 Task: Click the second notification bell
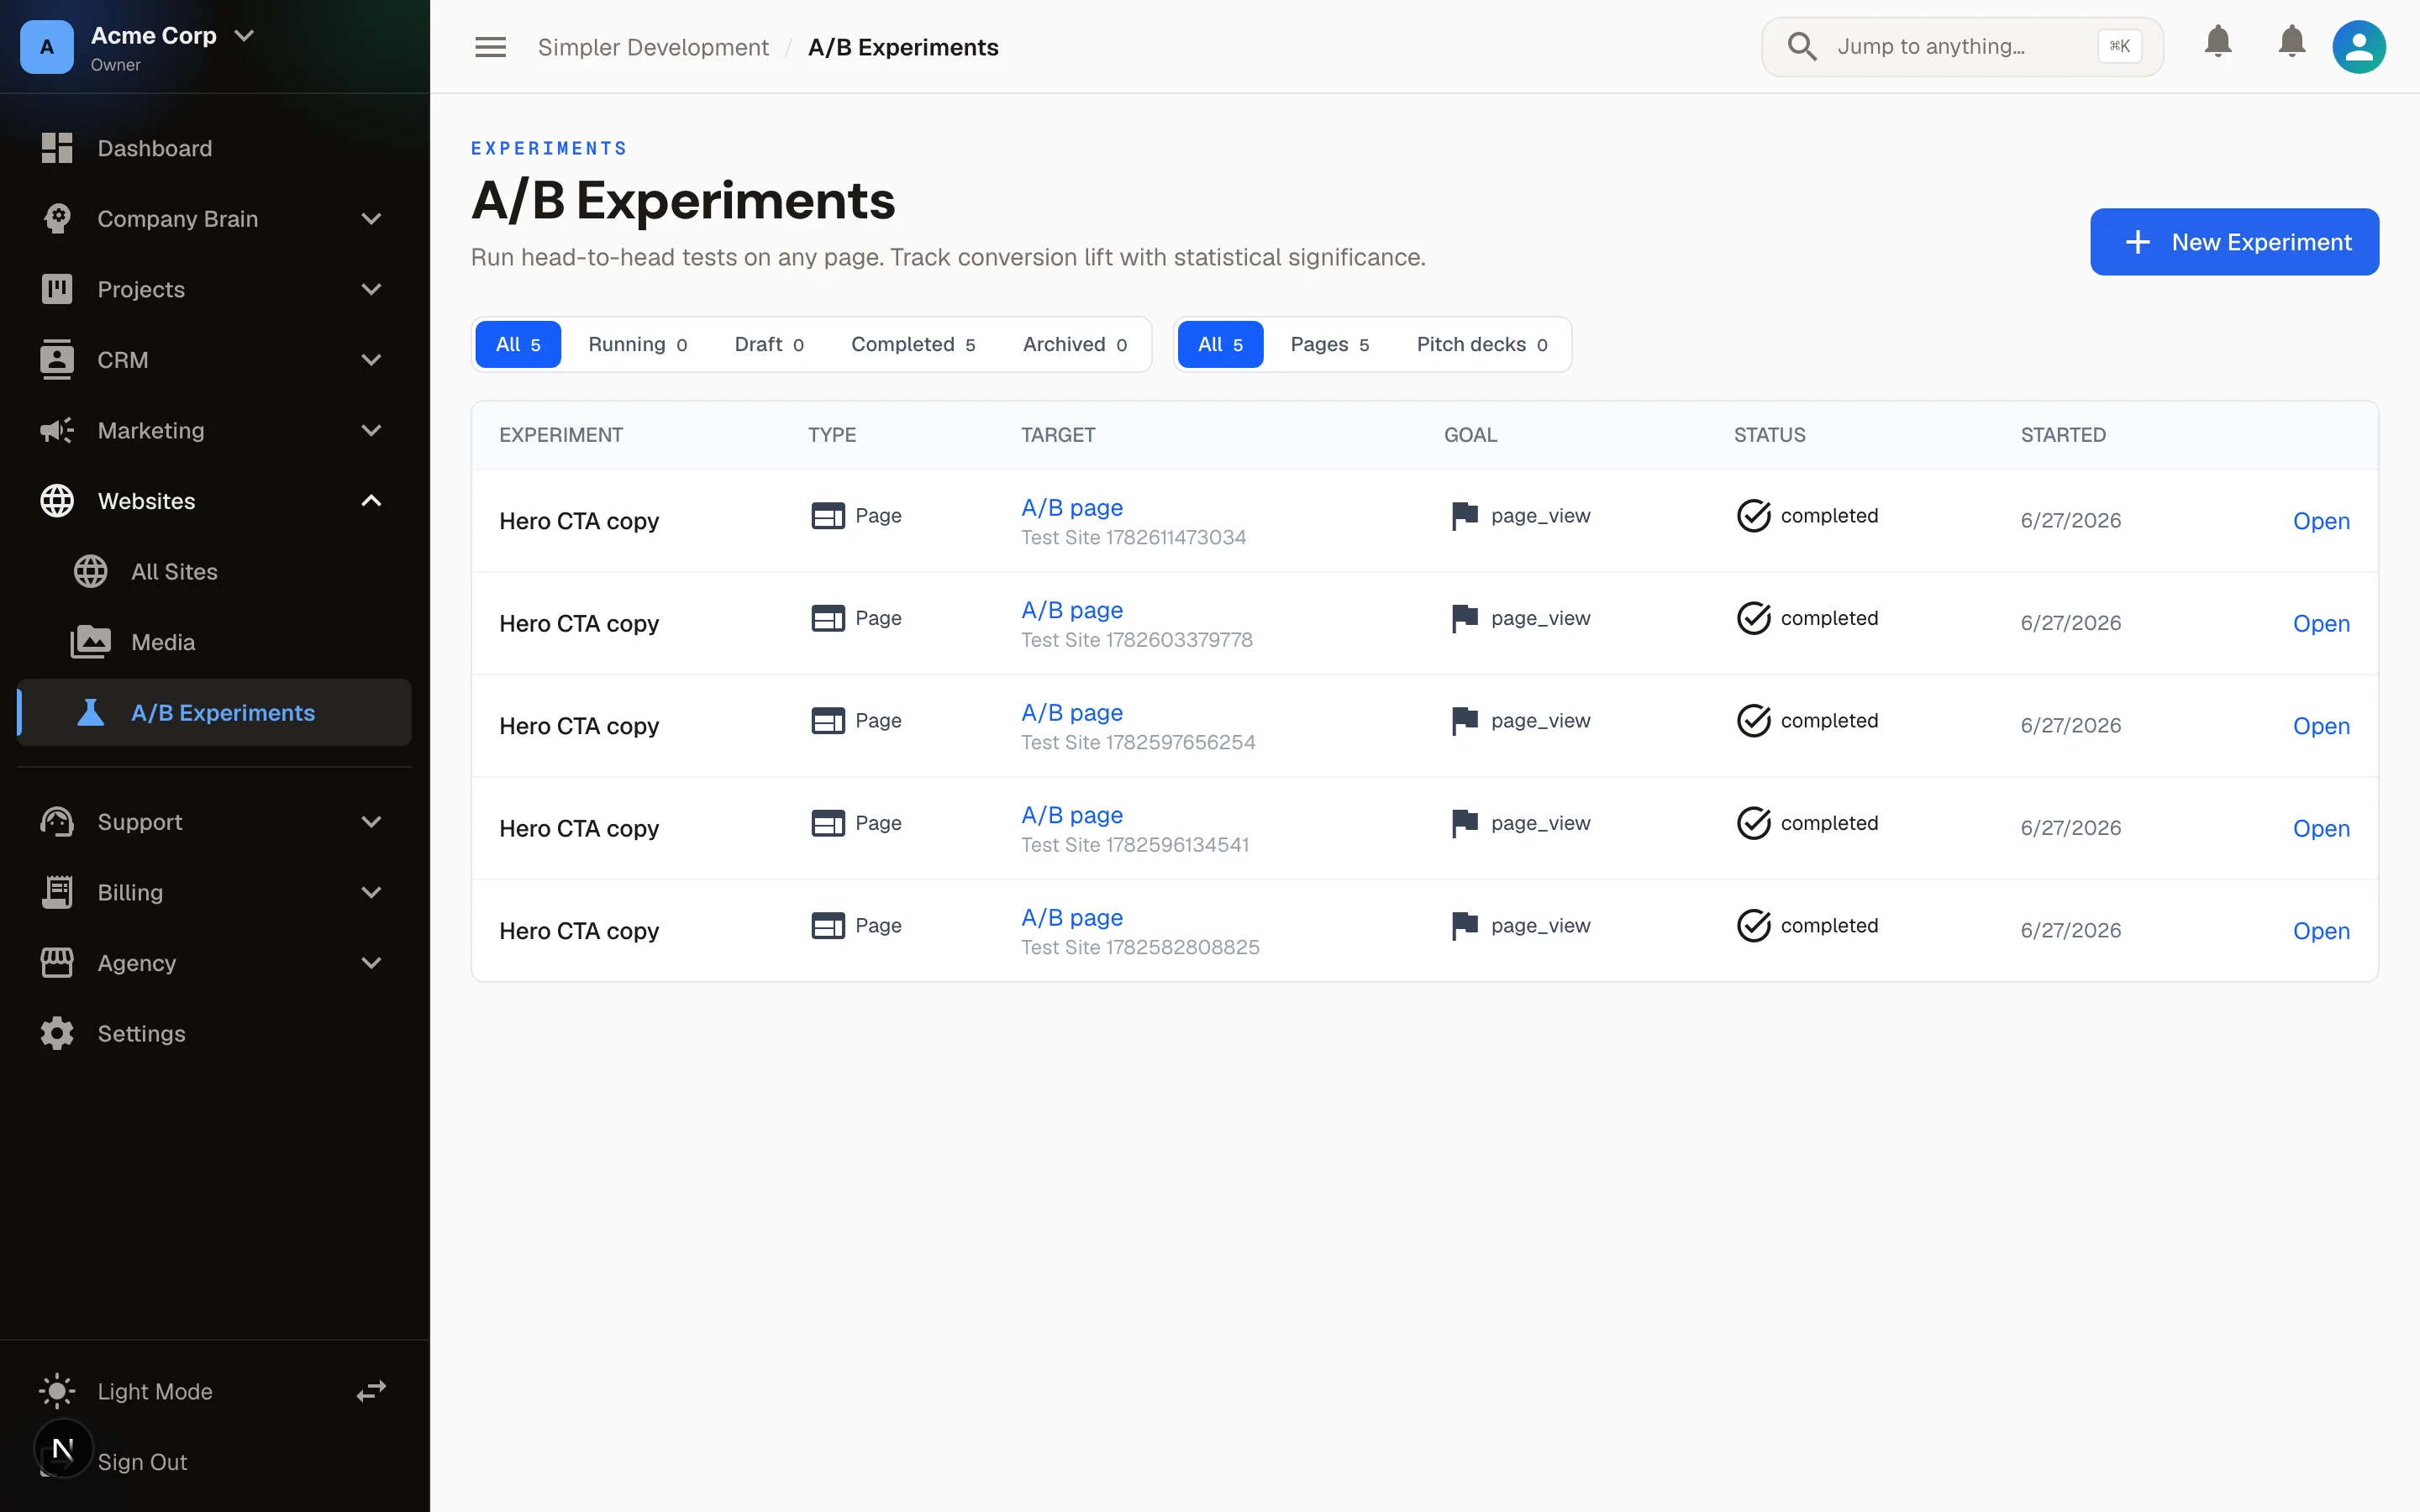pos(2292,41)
